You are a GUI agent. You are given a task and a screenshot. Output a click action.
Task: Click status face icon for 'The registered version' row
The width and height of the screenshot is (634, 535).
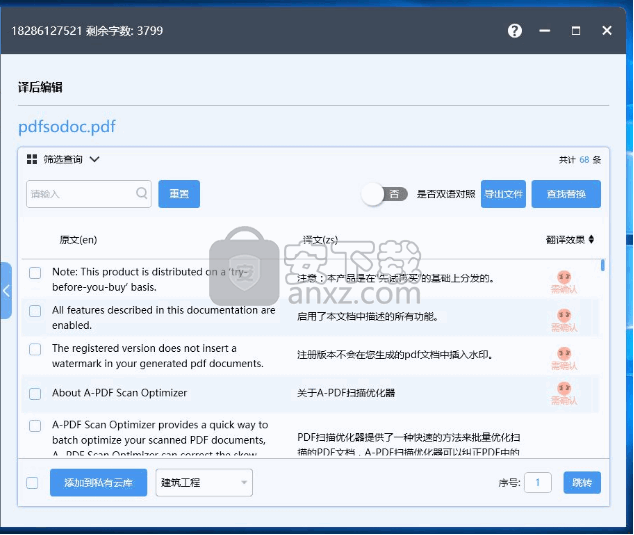coord(564,354)
